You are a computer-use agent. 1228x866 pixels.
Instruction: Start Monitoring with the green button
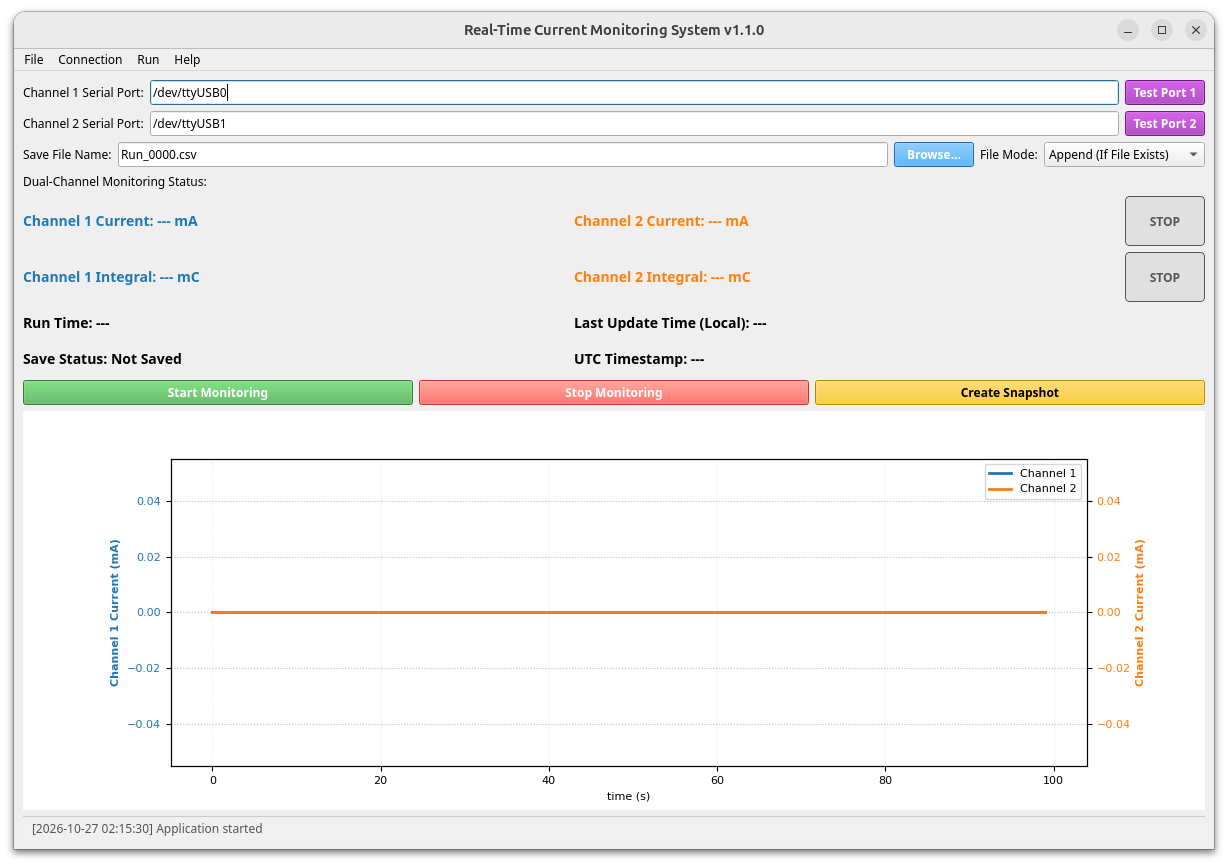pyautogui.click(x=217, y=393)
